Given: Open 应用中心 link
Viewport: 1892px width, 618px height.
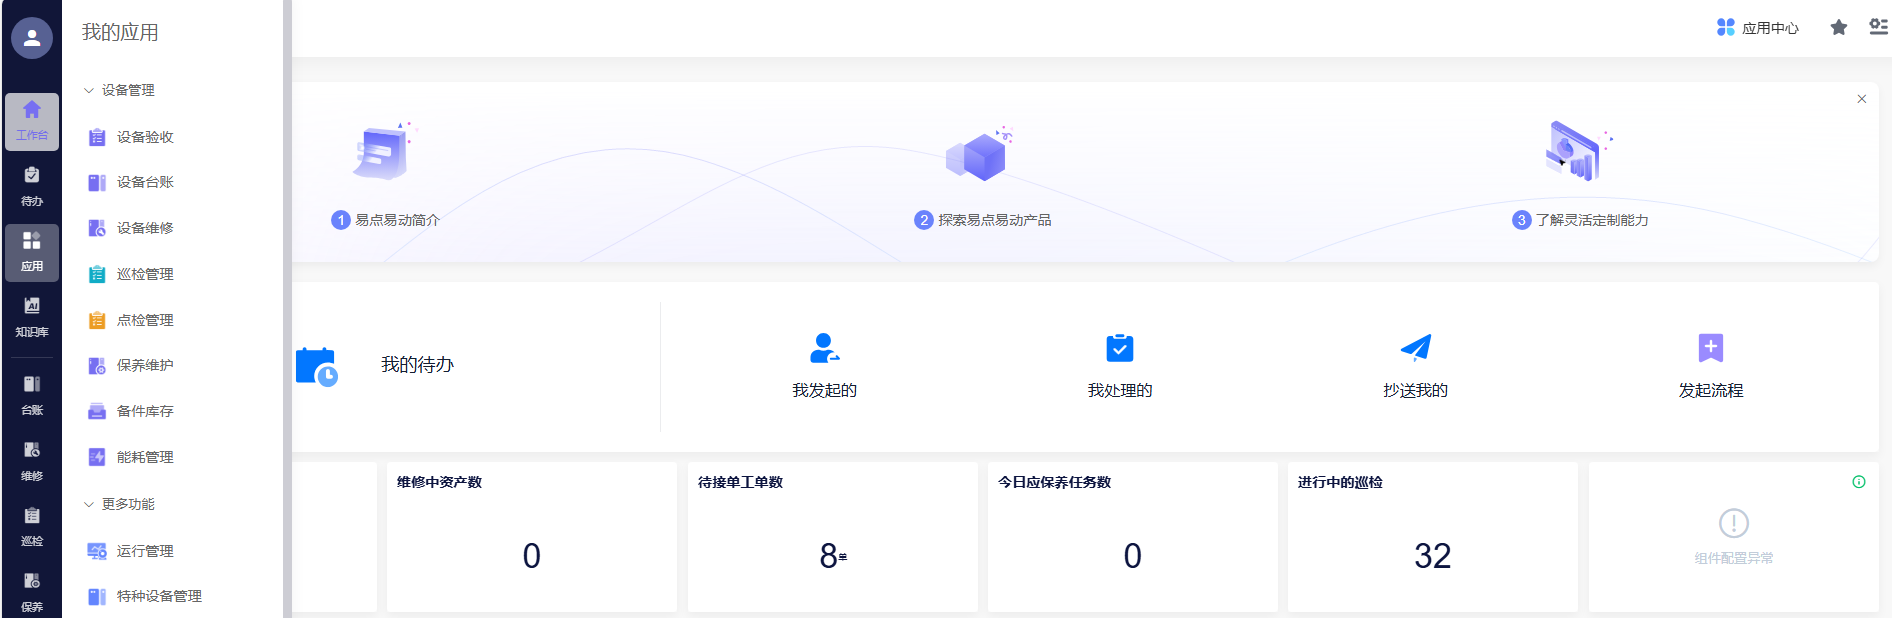Looking at the screenshot, I should tap(1757, 28).
